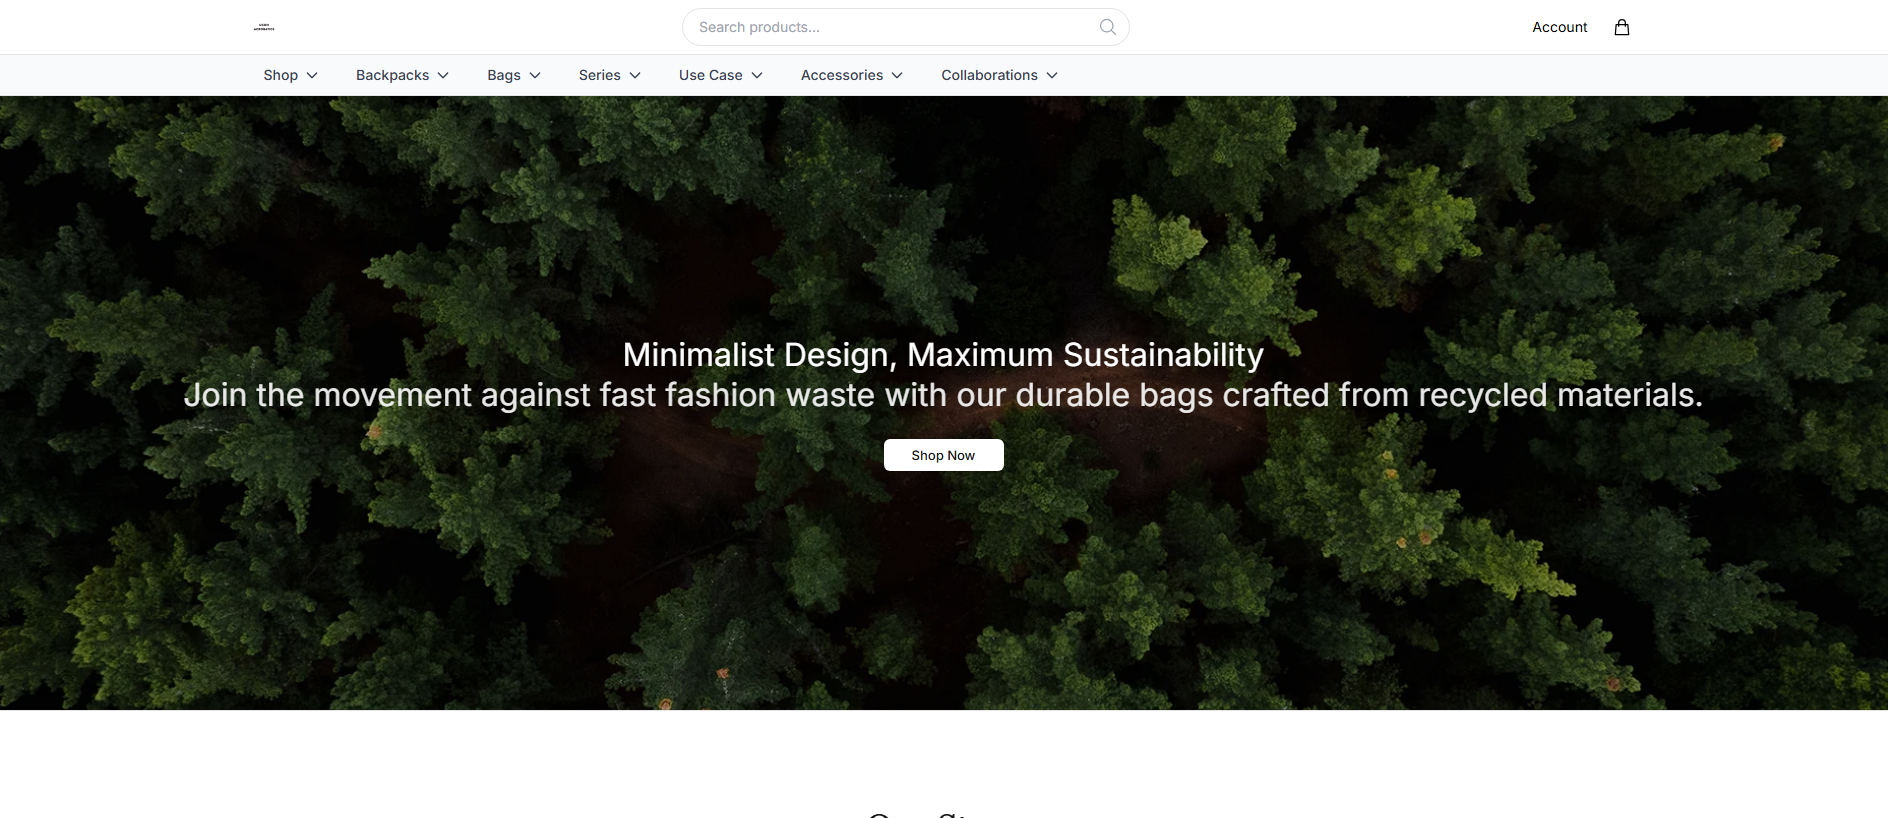Image resolution: width=1888 pixels, height=818 pixels.
Task: Expand the Series dropdown chevron
Action: 635,75
